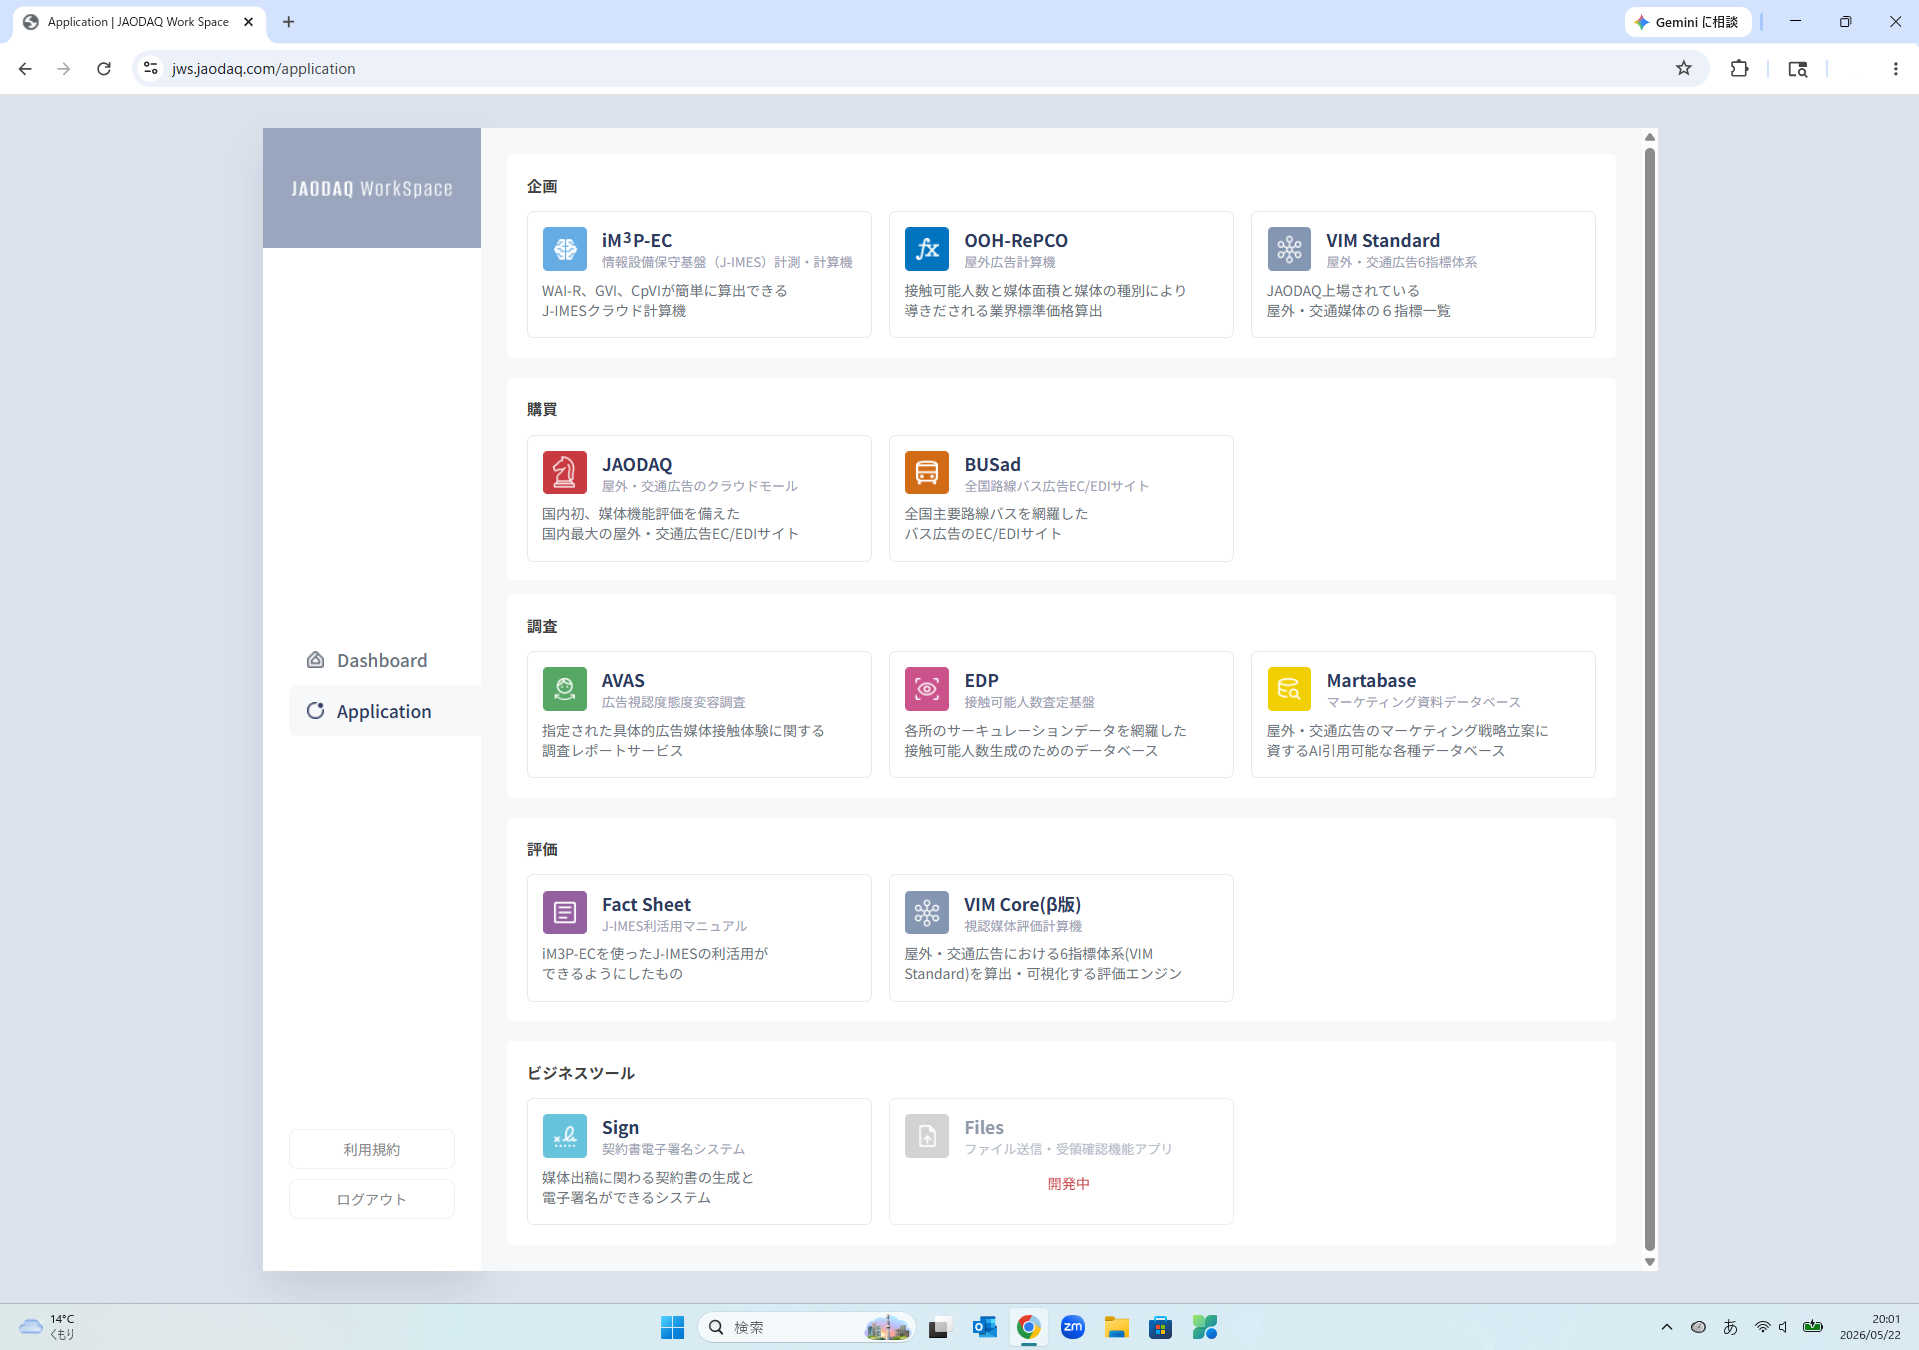Screen dimensions: 1919x1350
Task: Open the AVAS title link
Action: 623,680
